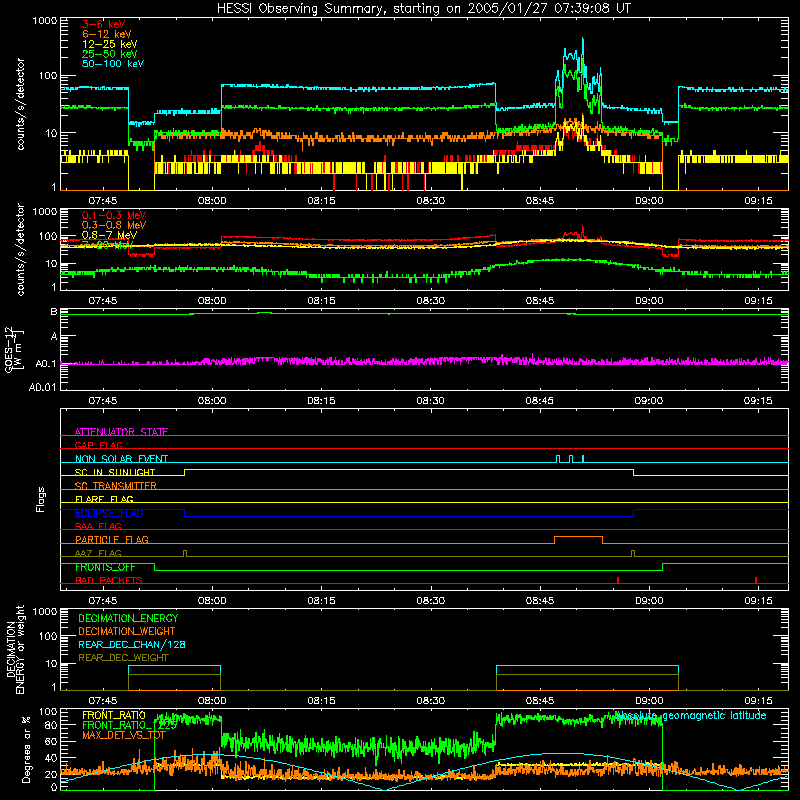
Task: Select the 50-100 keV legend label
Action: point(113,64)
